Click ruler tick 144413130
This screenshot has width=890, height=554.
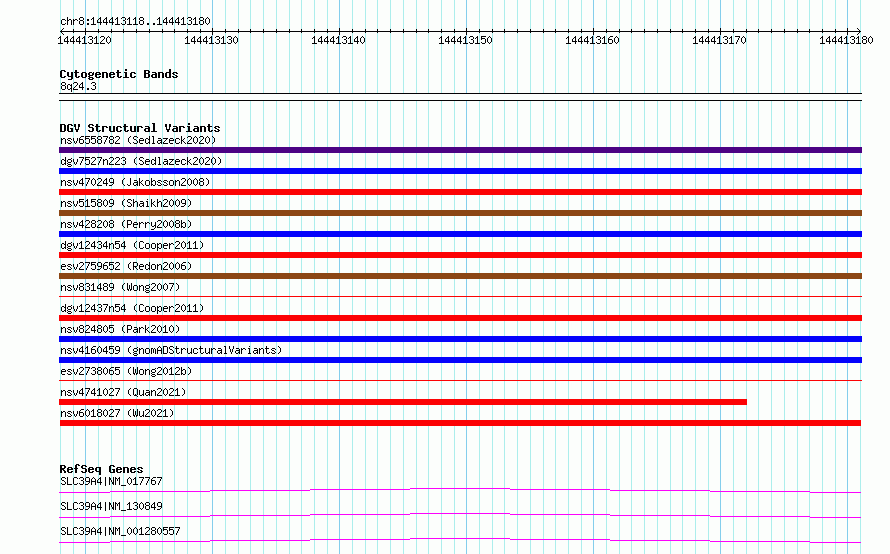tap(211, 40)
